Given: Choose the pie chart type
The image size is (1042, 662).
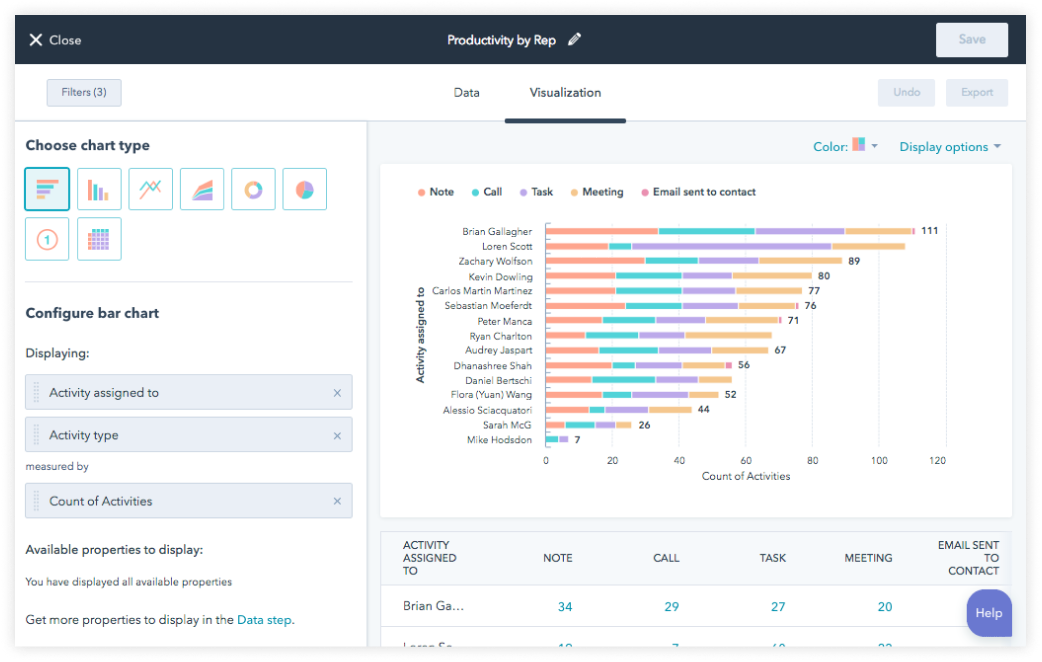Looking at the screenshot, I should 305,188.
